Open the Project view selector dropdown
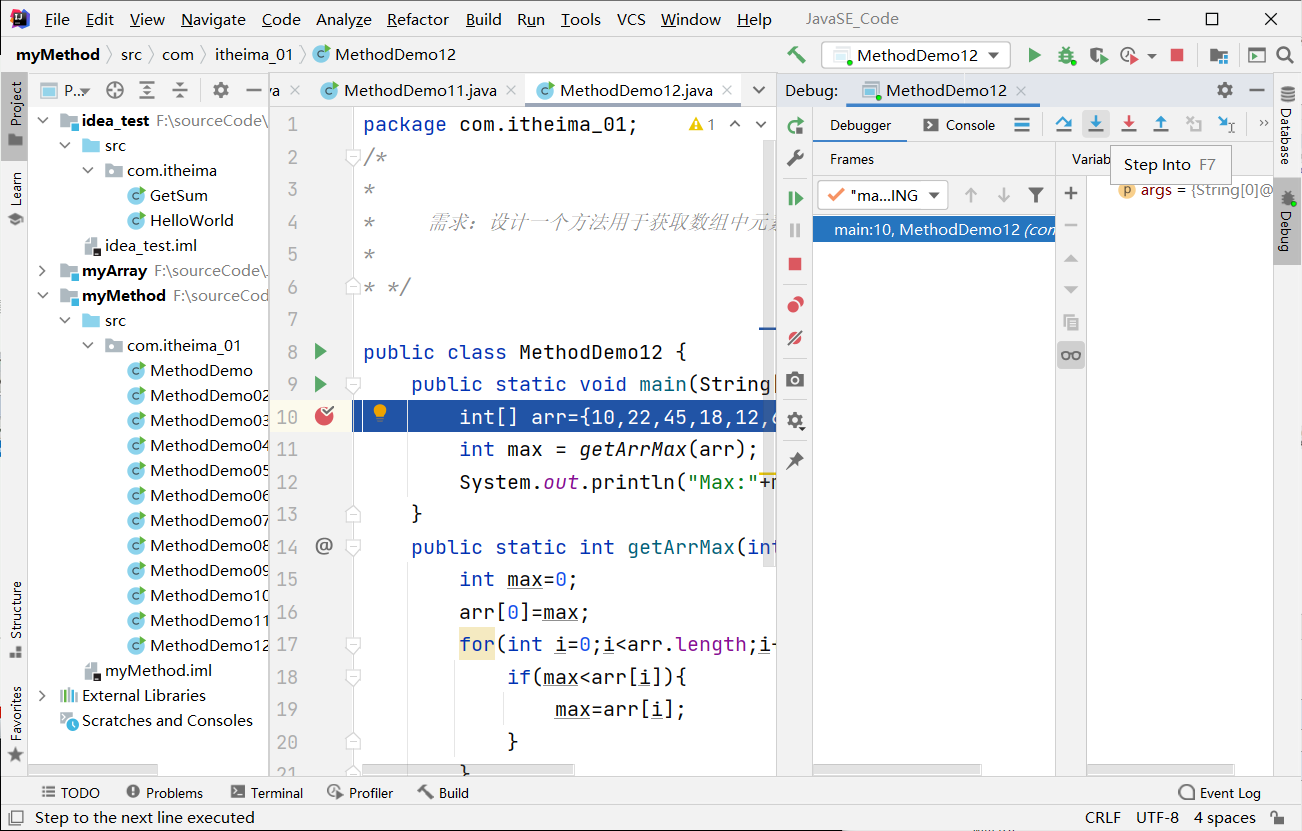Viewport: 1302px width, 831px height. 66,90
